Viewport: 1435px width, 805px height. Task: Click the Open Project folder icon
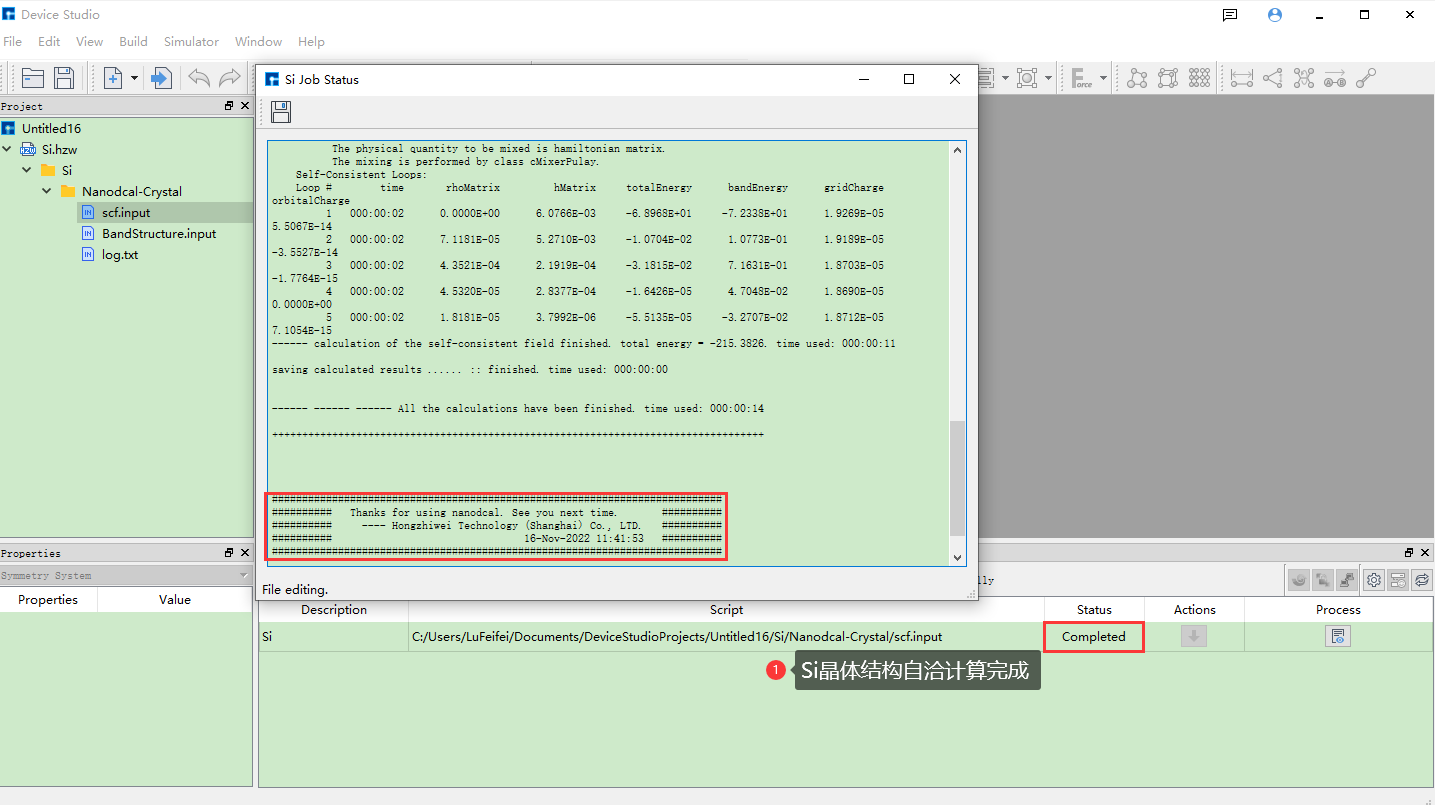coord(33,78)
